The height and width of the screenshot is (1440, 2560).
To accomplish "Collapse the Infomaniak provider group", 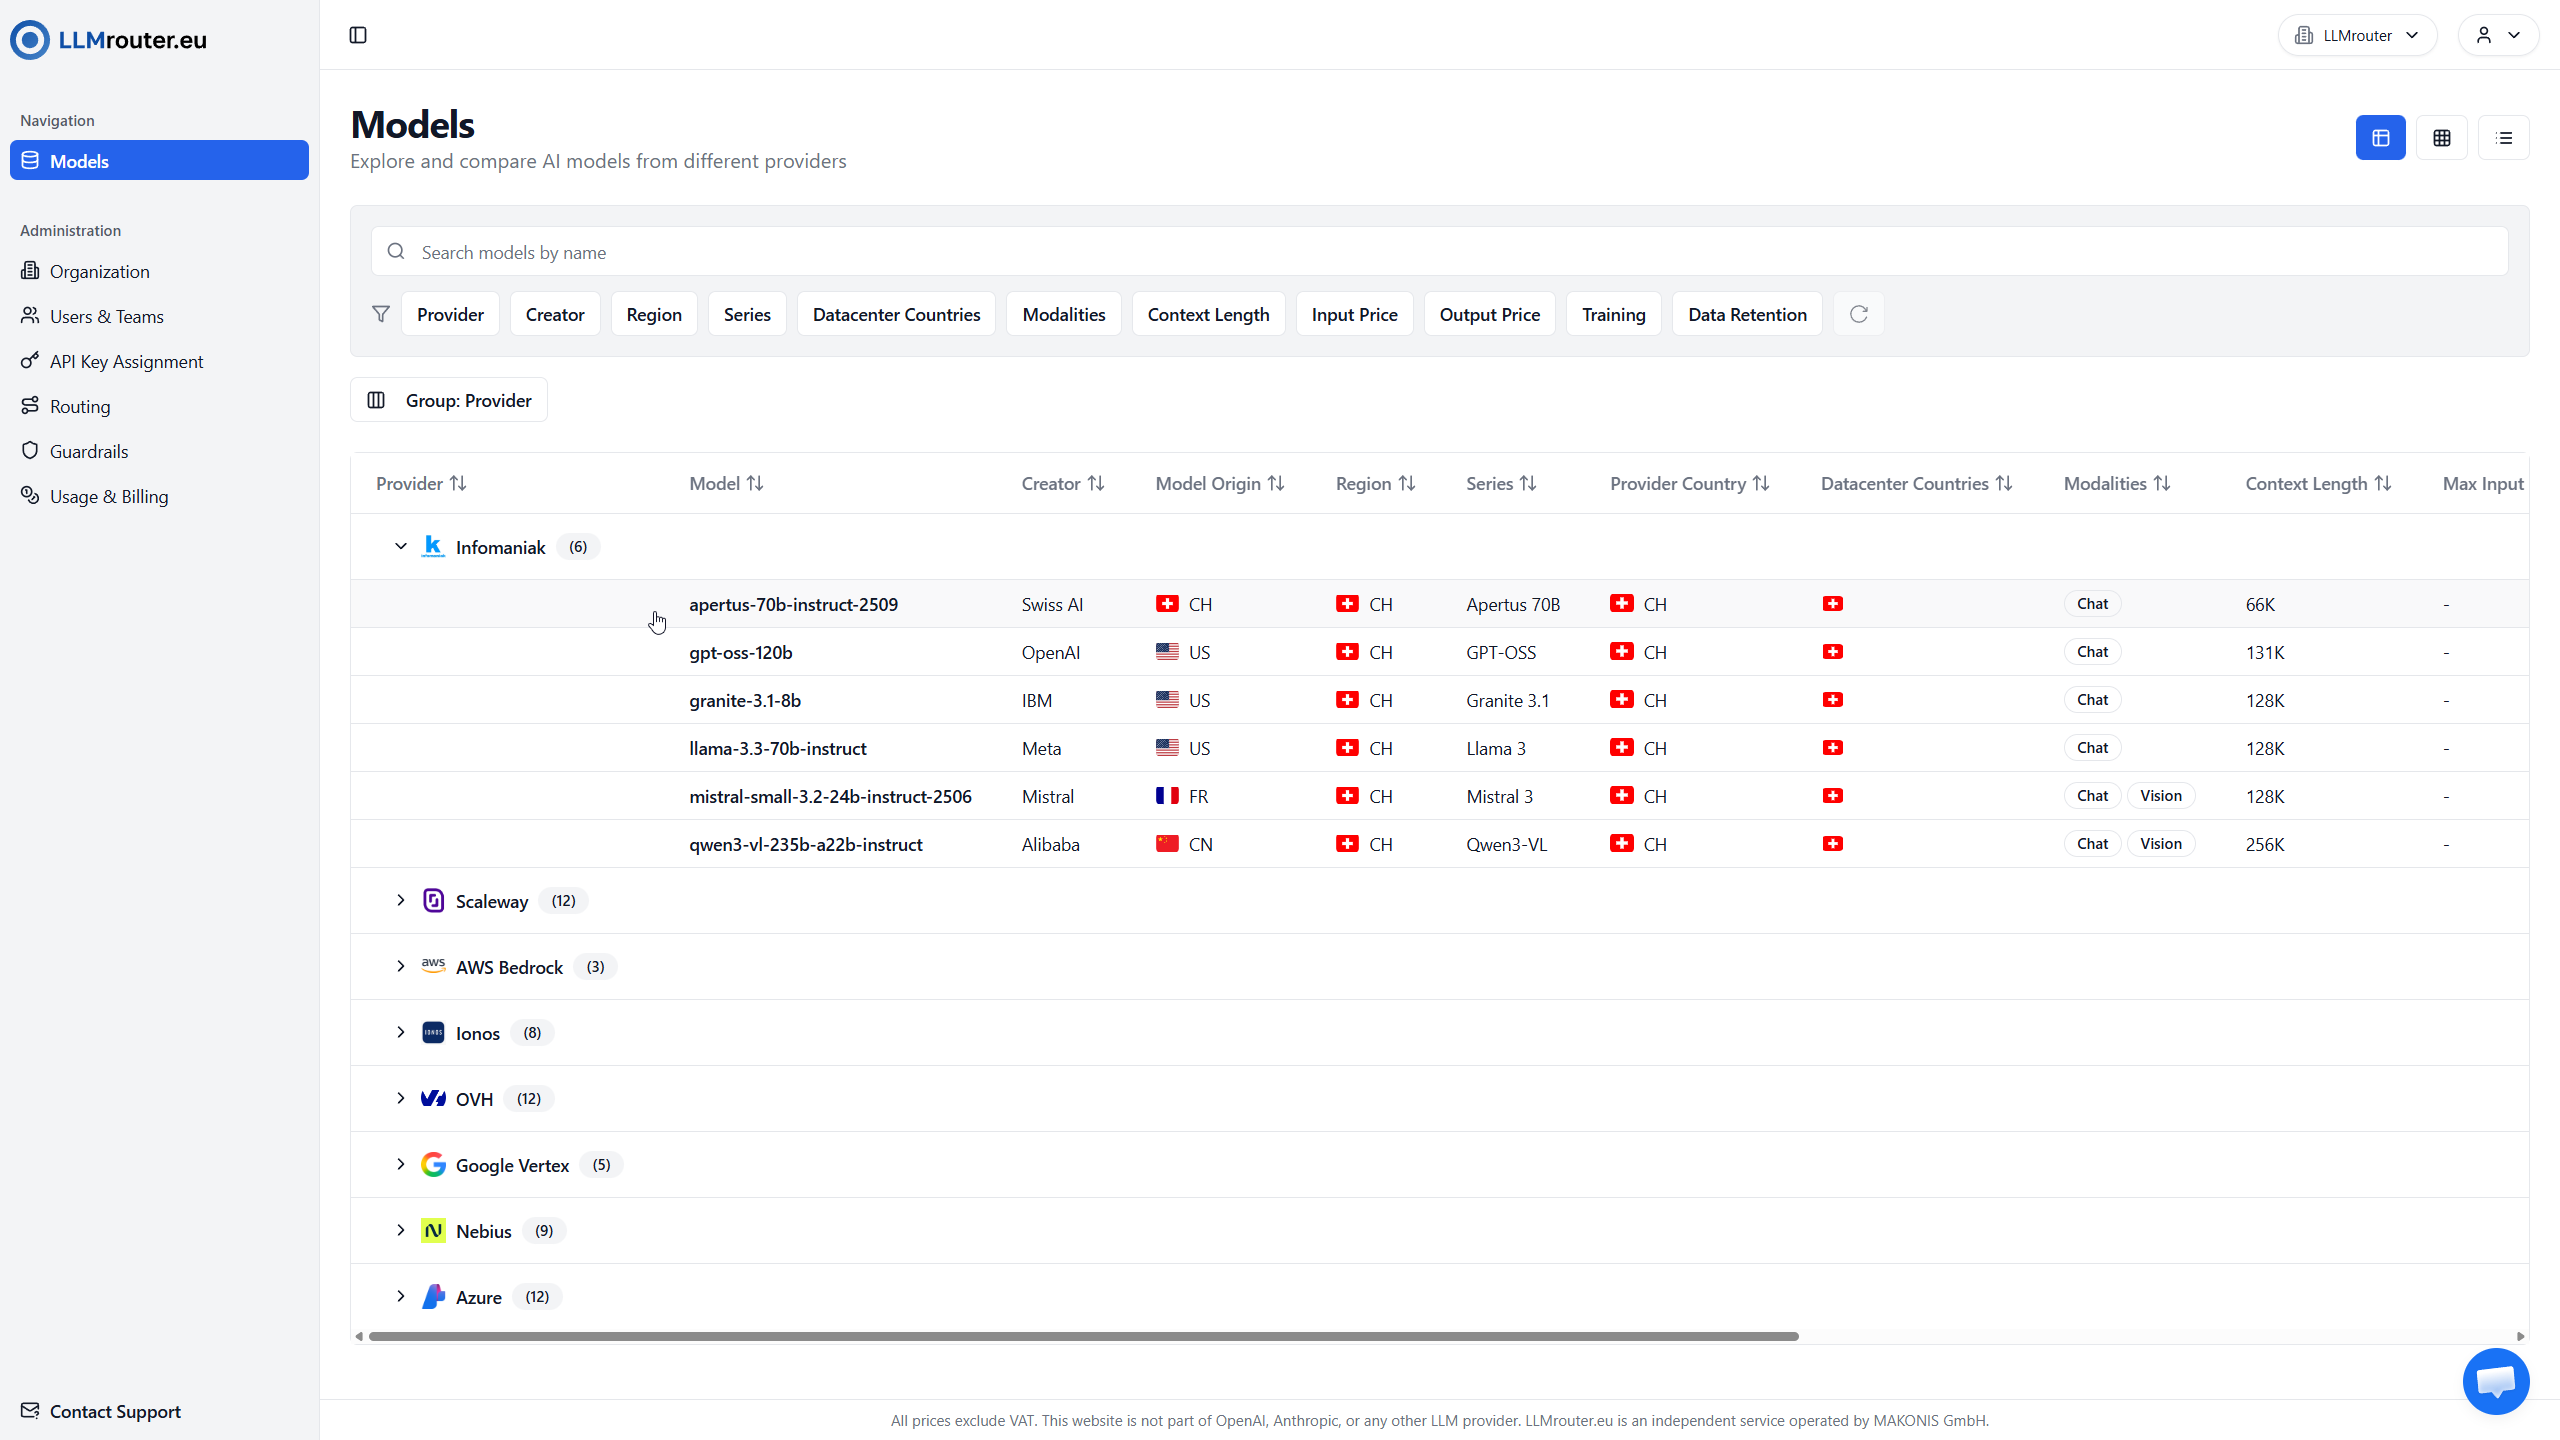I will coord(401,547).
